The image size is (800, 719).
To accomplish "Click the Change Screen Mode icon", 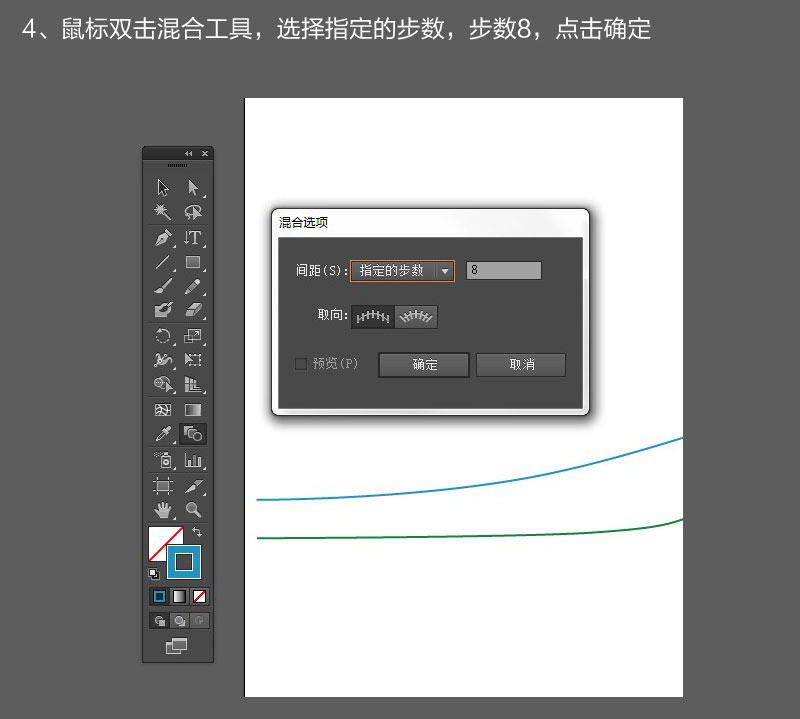I will coord(177,646).
